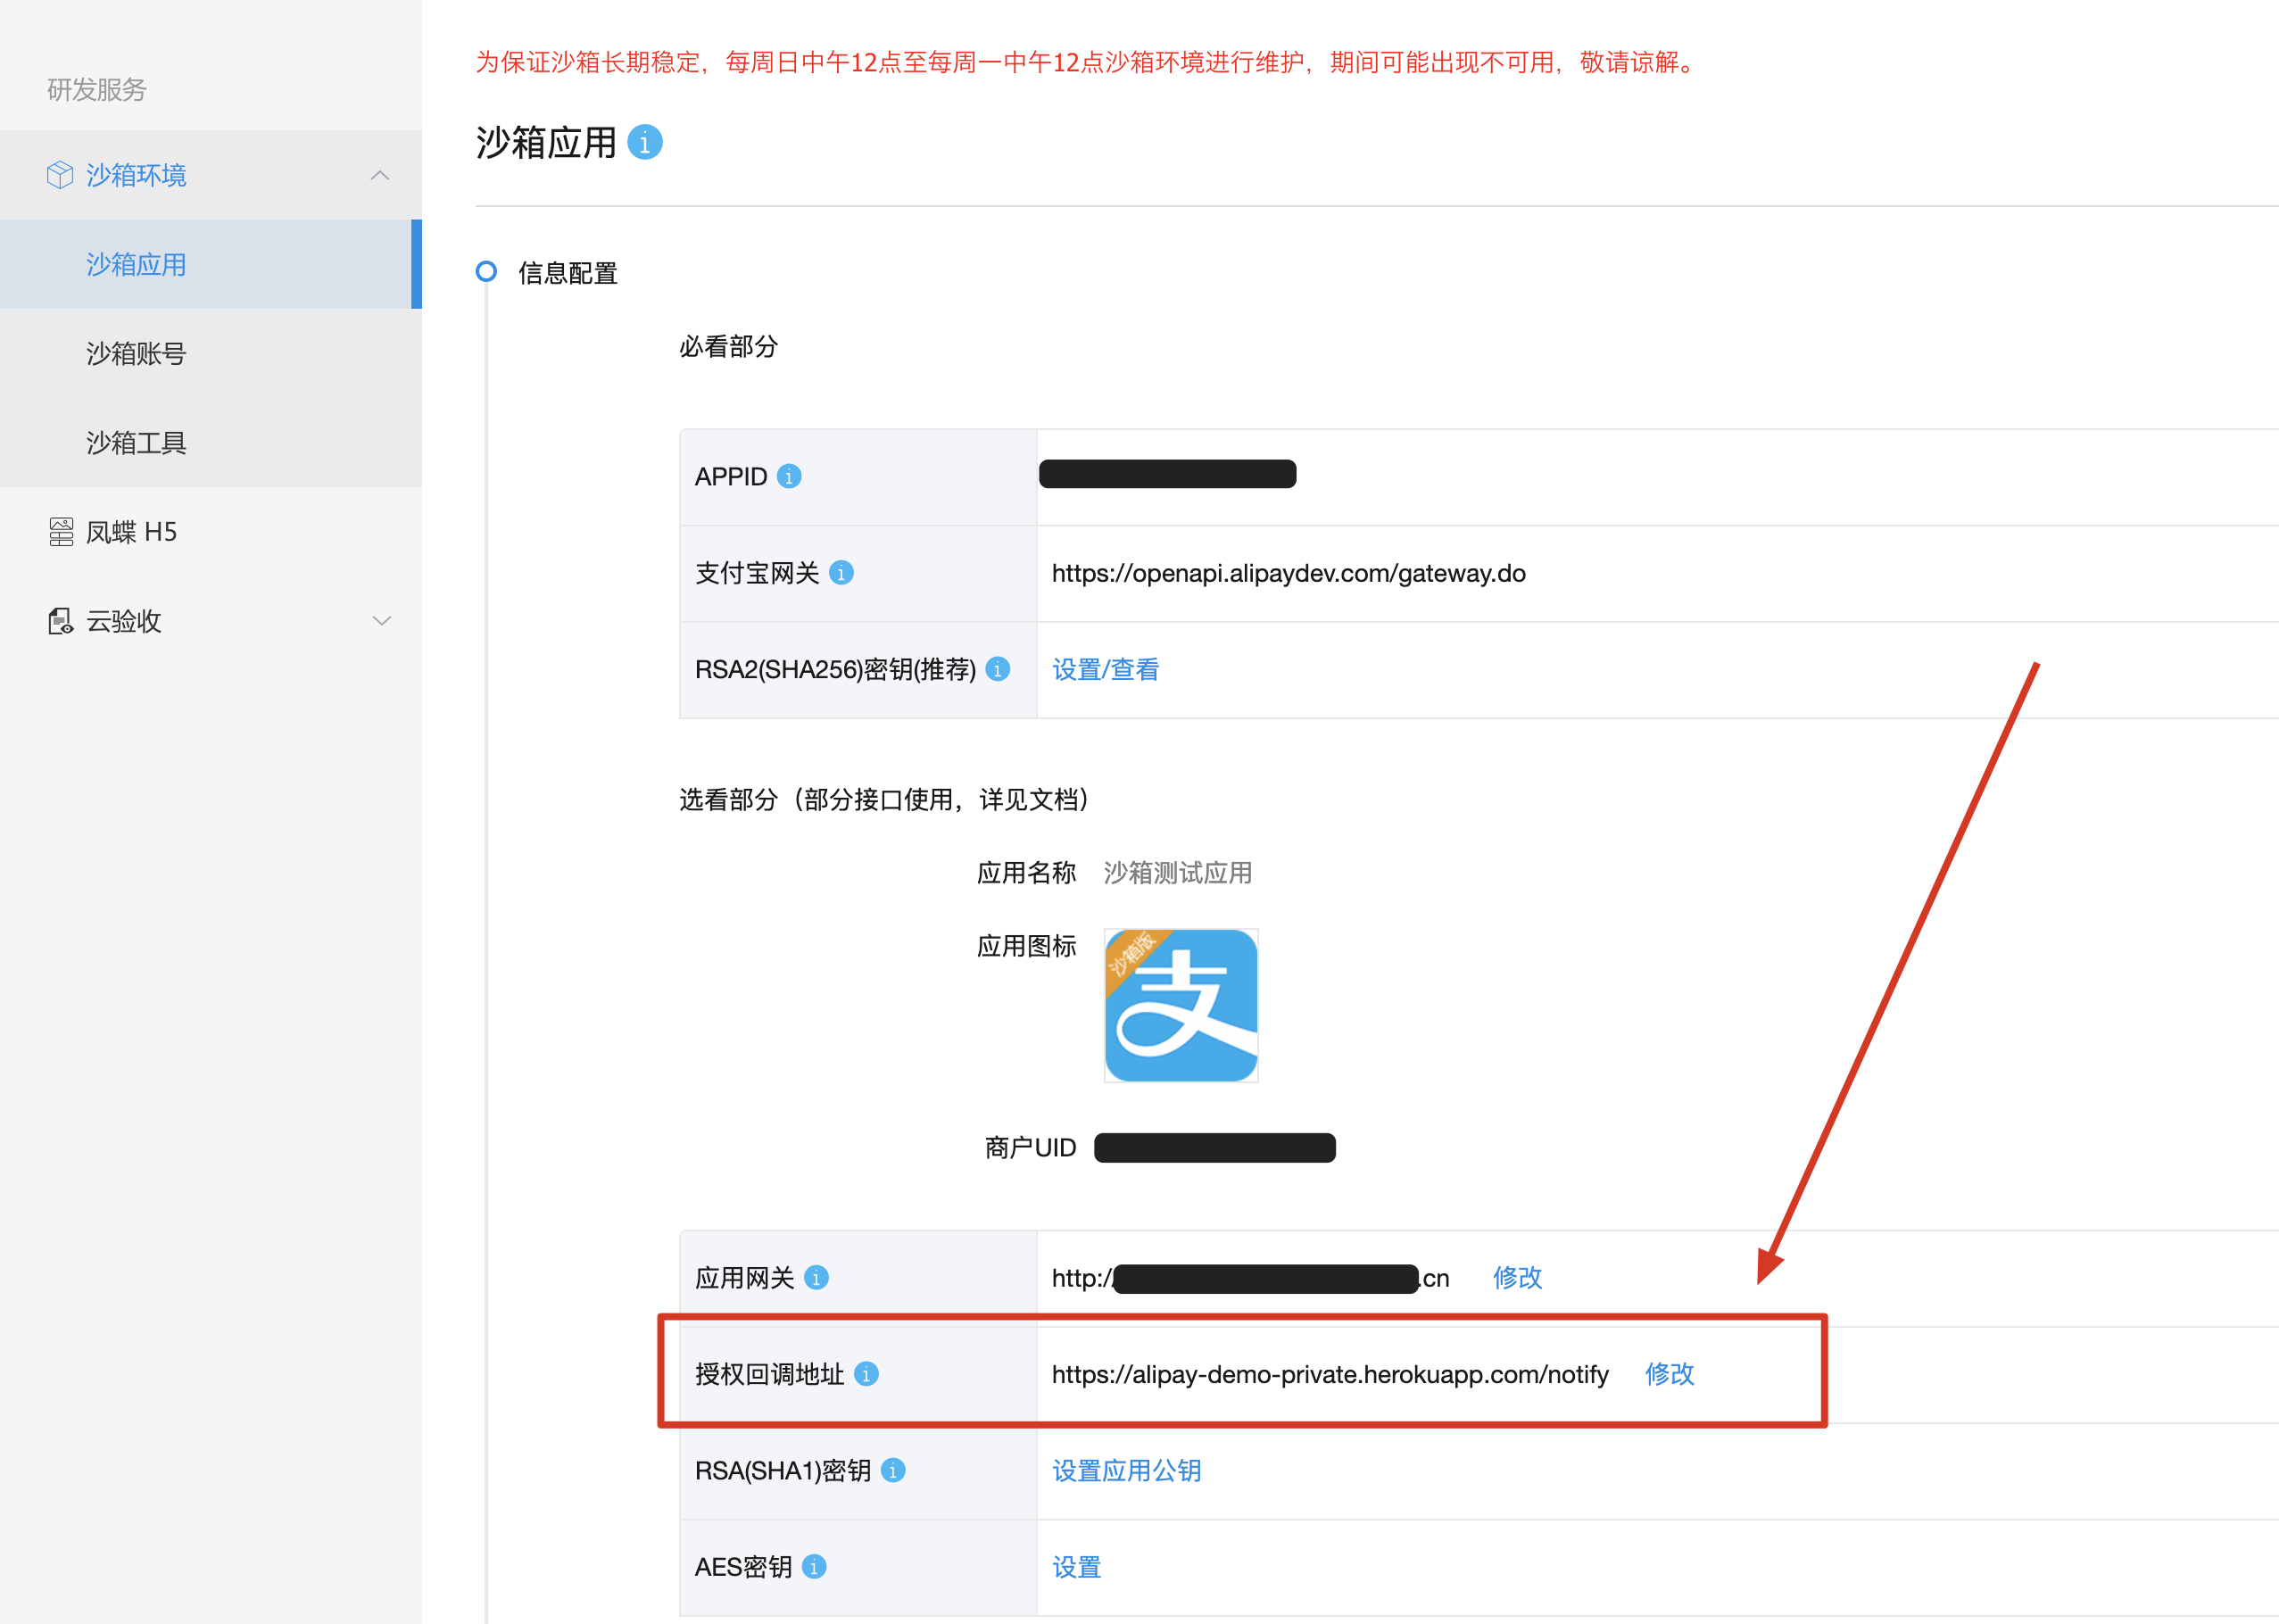Click info icon next to 授权回调地址
The image size is (2279, 1624).
[866, 1374]
